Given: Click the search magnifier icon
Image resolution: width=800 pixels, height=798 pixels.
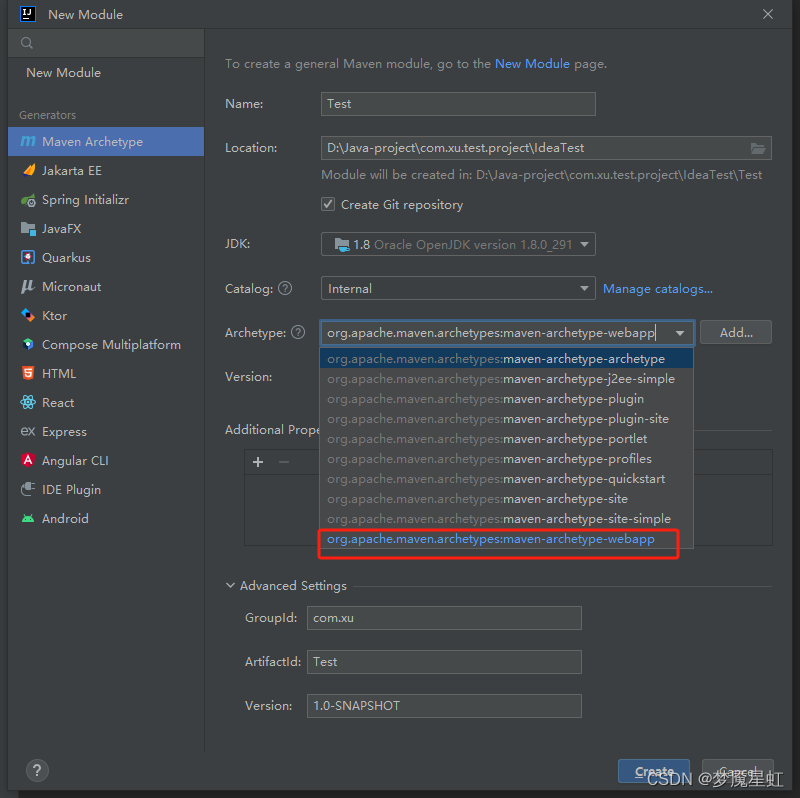Looking at the screenshot, I should (27, 43).
